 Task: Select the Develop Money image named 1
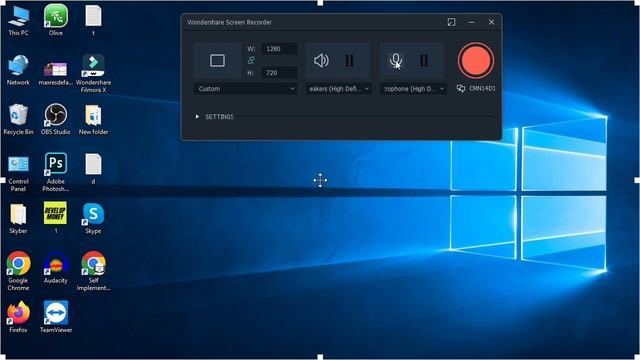tap(56, 218)
